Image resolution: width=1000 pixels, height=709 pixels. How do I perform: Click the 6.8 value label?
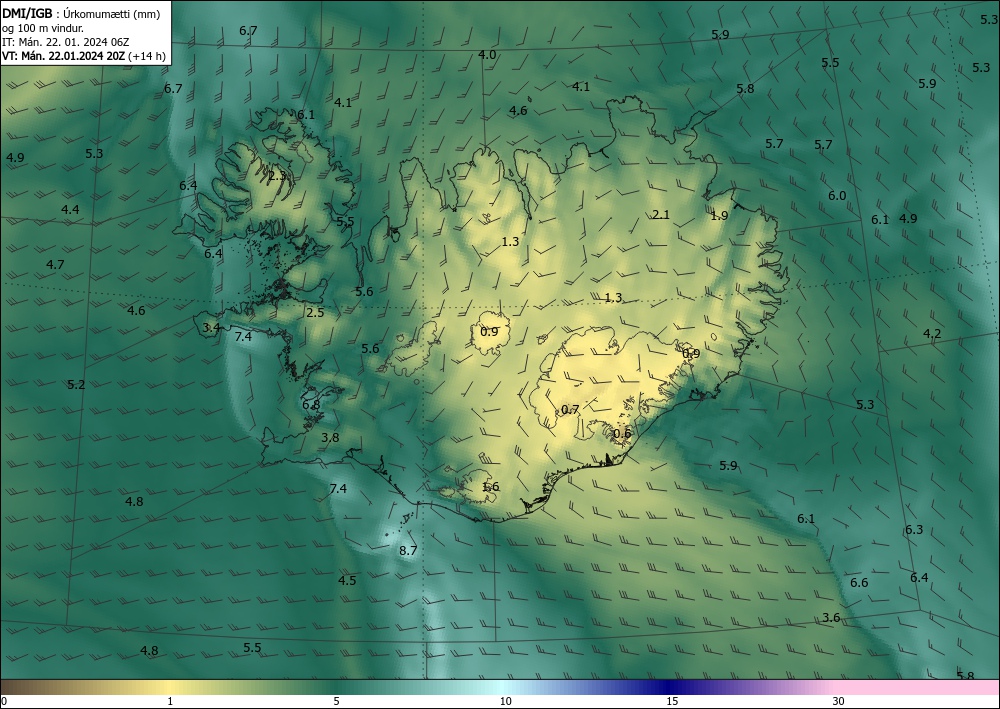(311, 405)
